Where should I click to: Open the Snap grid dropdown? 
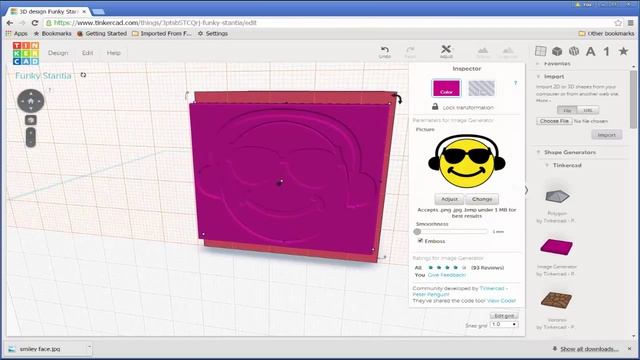click(x=504, y=324)
